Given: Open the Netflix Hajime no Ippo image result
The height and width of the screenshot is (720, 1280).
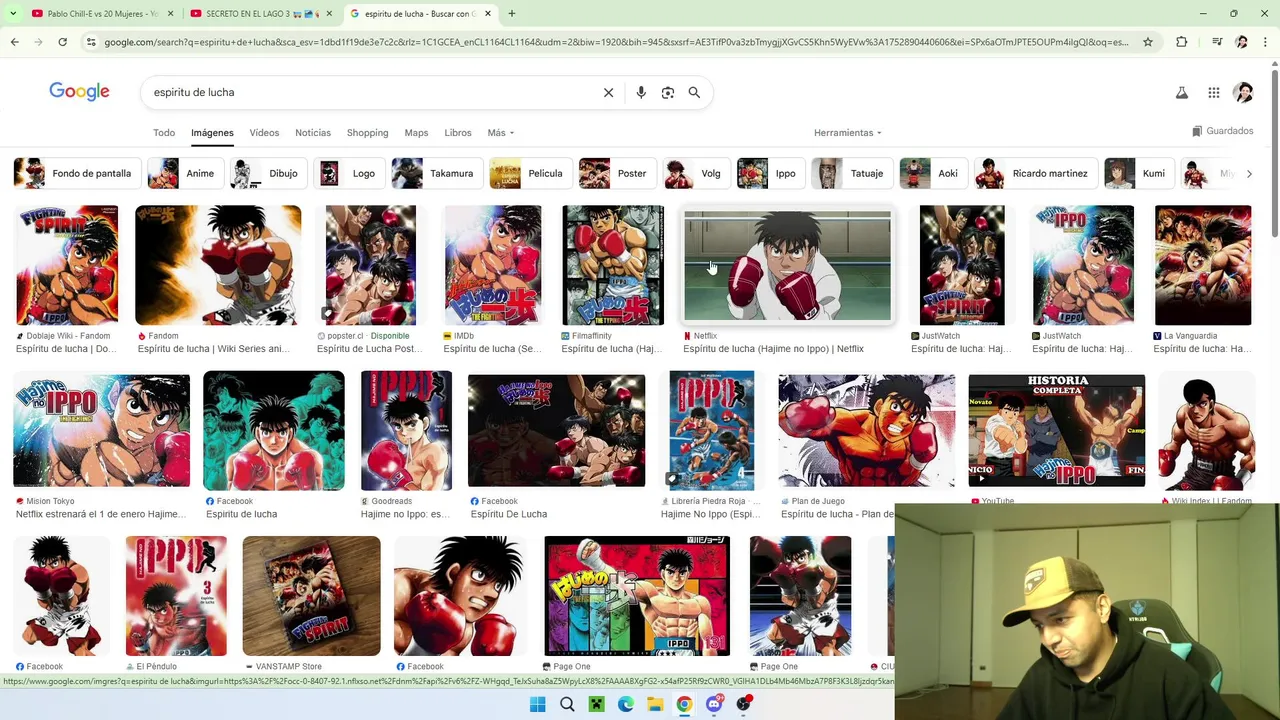Looking at the screenshot, I should tap(787, 266).
